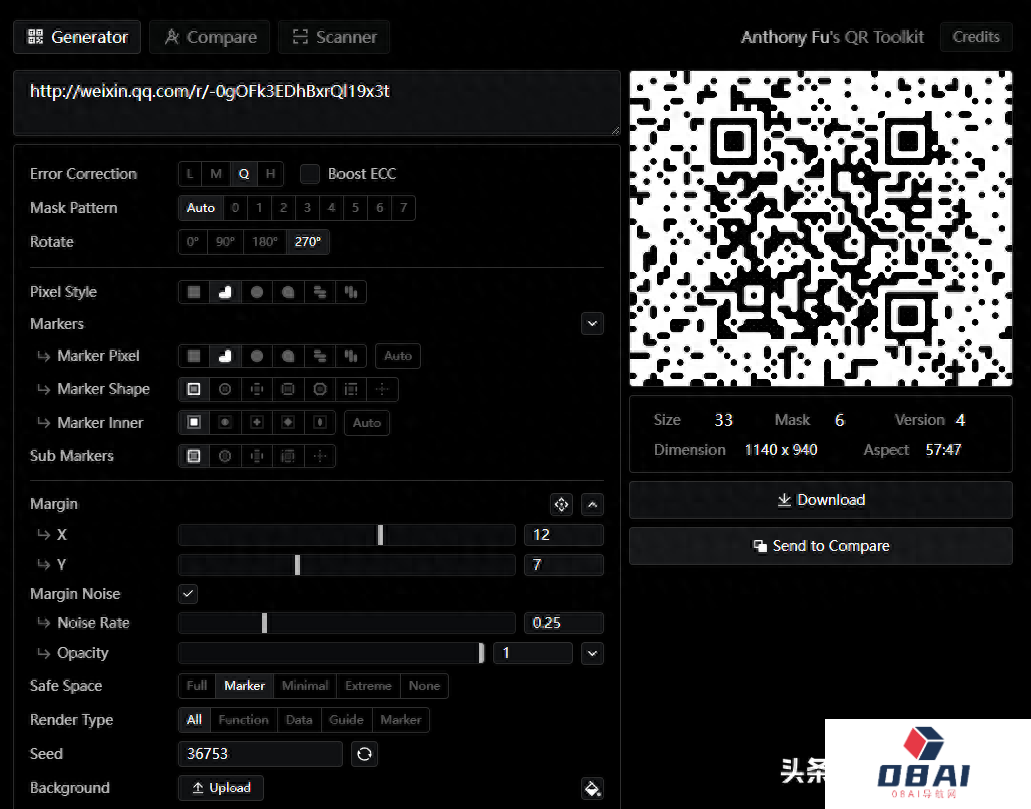
Task: Switch to the Compare tab
Action: click(x=210, y=37)
